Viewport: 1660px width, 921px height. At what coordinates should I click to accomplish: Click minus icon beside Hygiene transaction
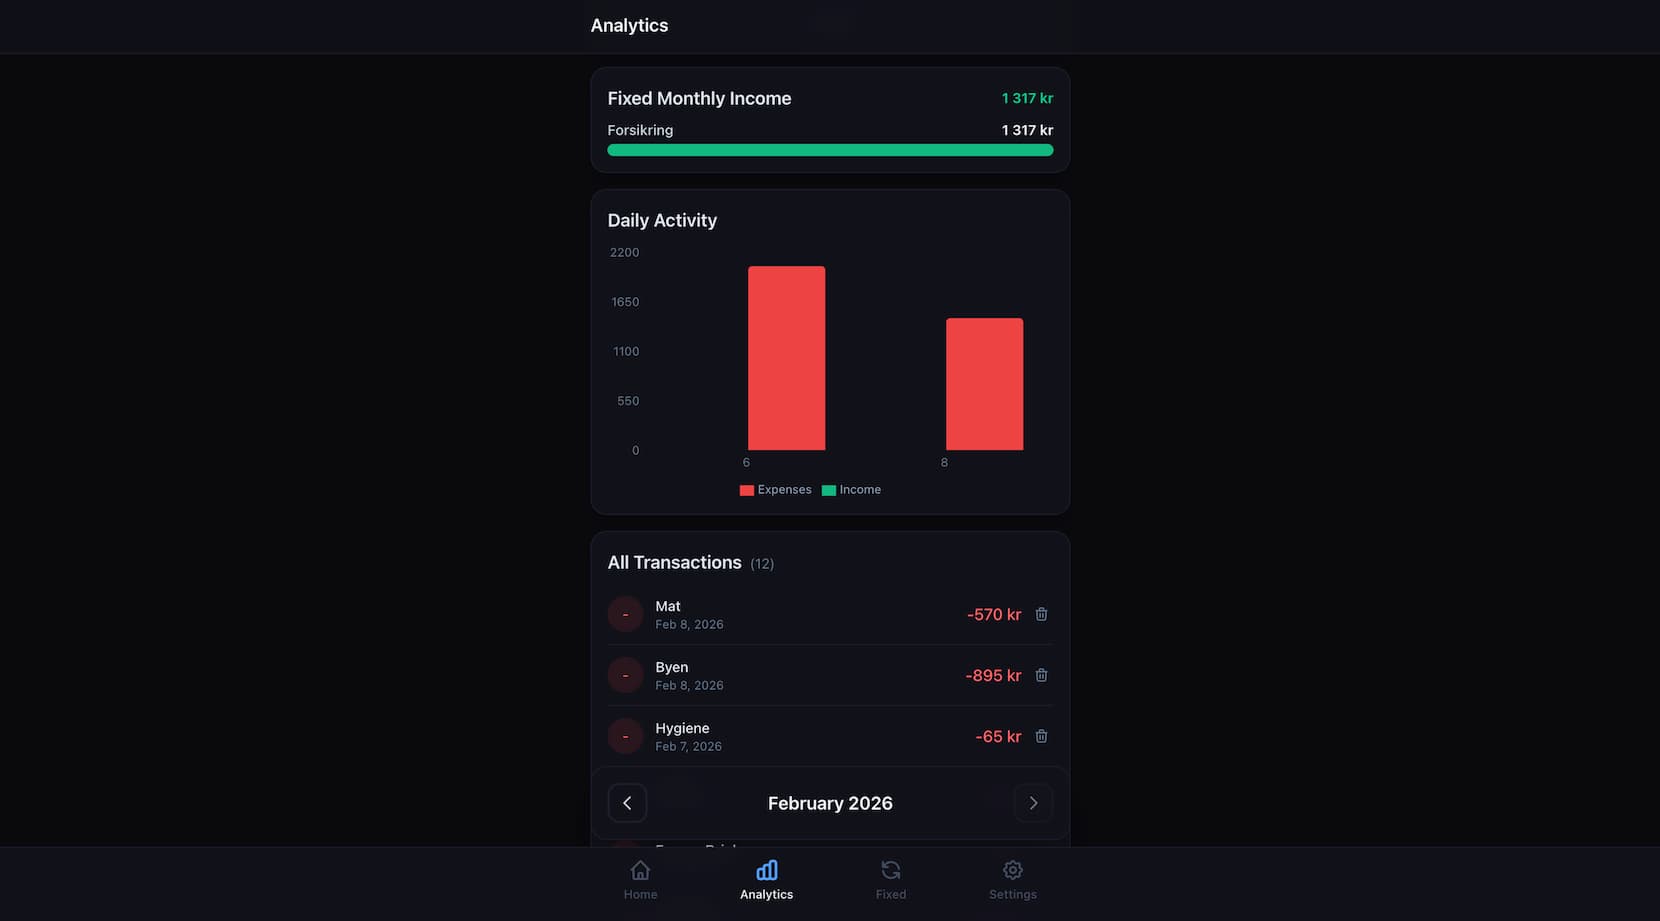pyautogui.click(x=625, y=736)
